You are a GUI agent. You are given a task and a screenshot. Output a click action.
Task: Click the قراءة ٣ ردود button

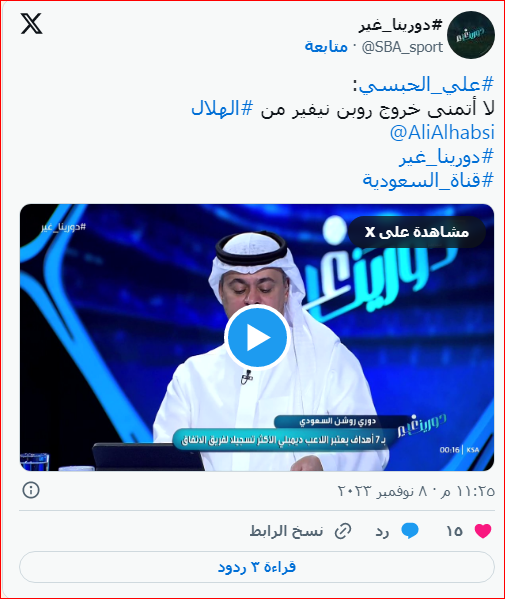pos(257,567)
